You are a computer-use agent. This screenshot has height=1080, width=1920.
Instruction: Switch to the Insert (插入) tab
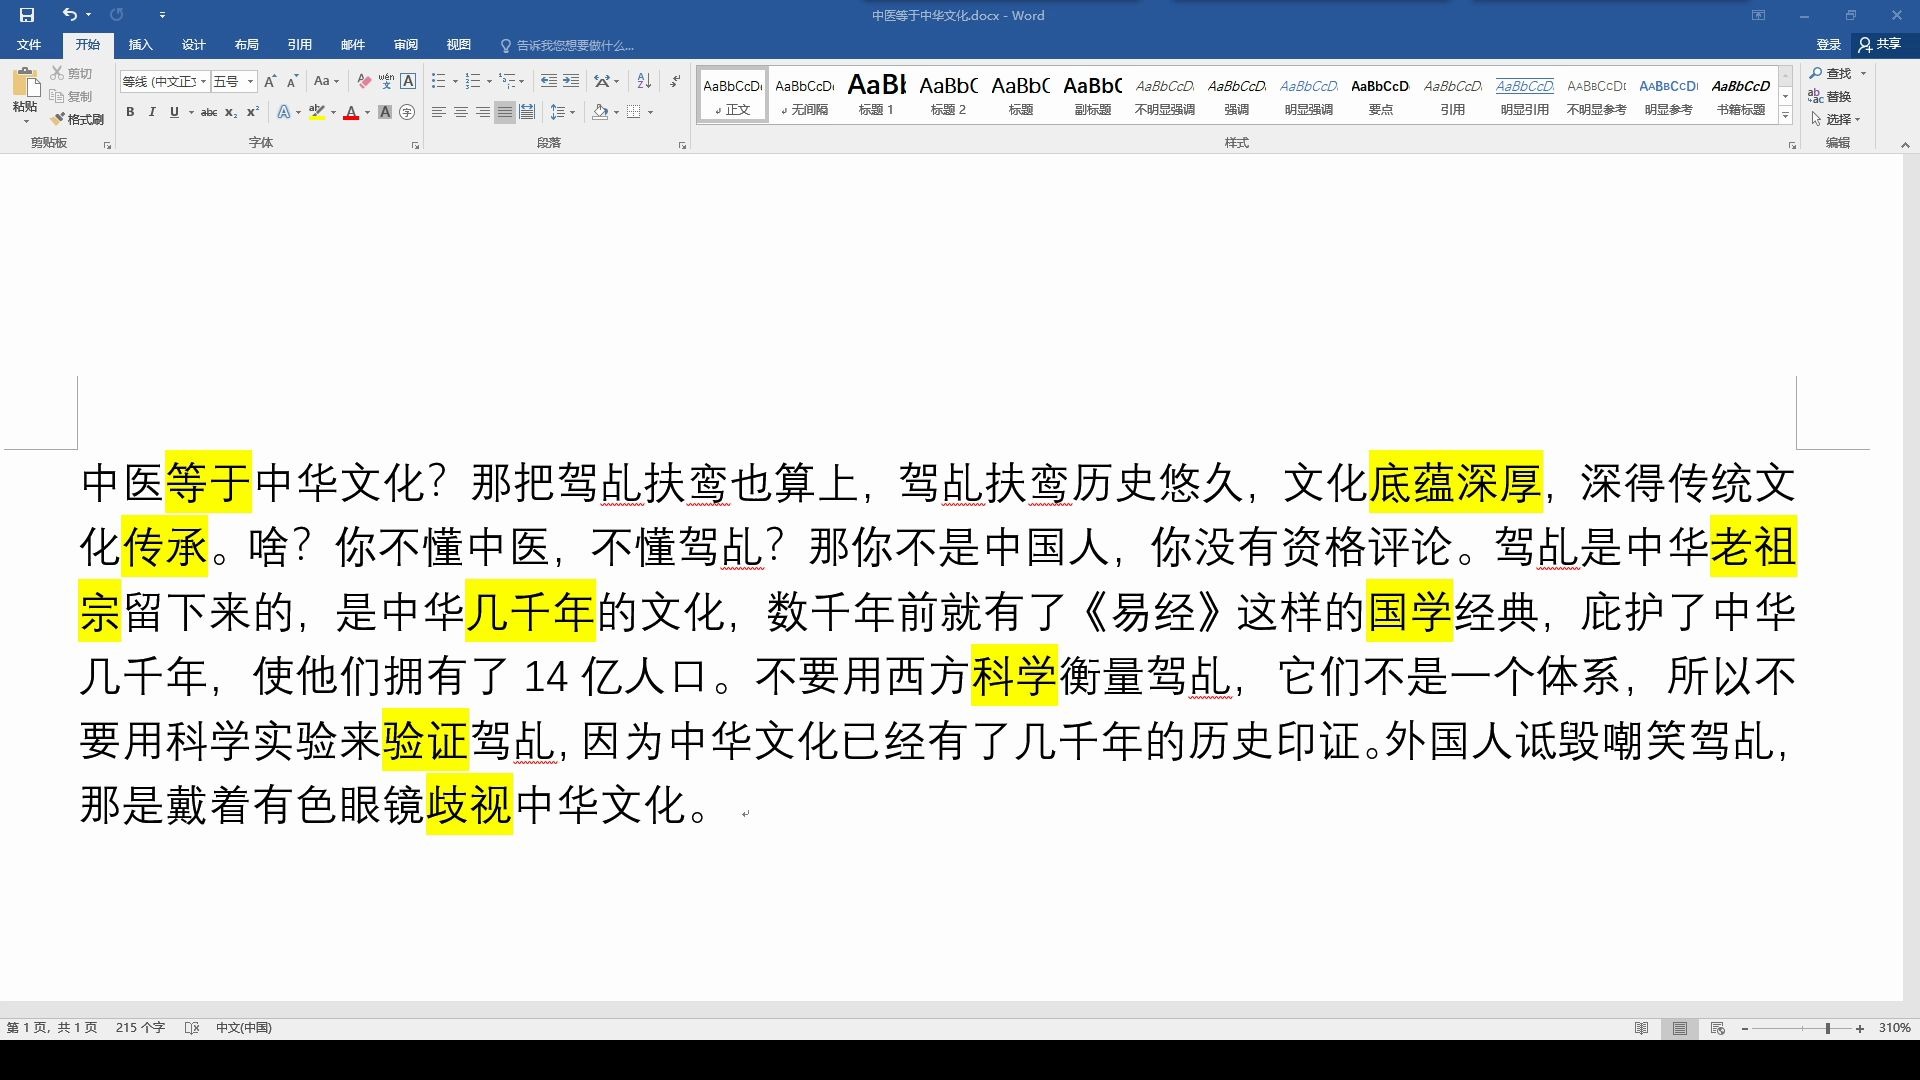[x=140, y=45]
